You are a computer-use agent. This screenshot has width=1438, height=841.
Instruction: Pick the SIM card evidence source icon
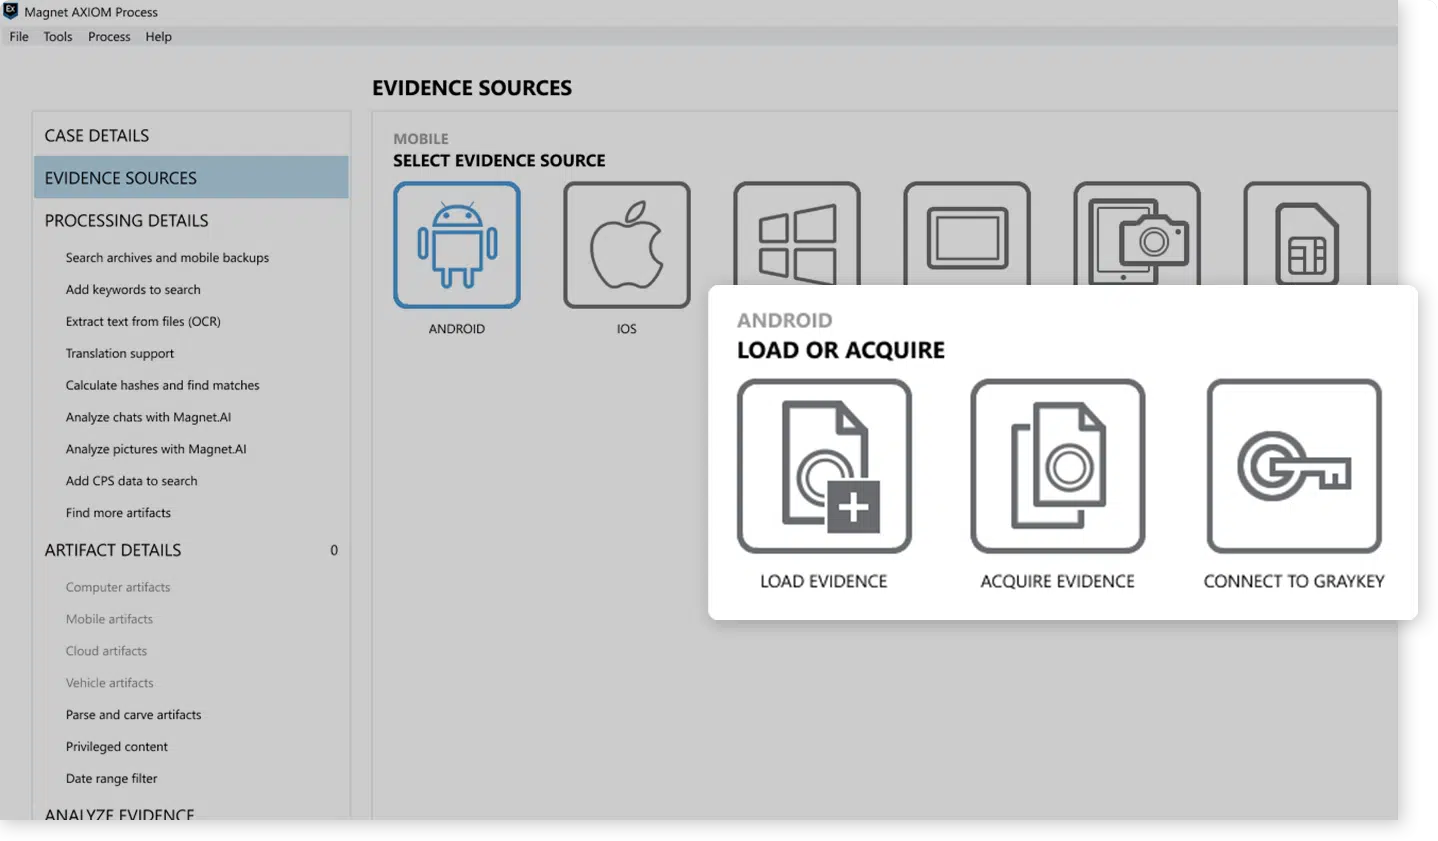pos(1307,234)
